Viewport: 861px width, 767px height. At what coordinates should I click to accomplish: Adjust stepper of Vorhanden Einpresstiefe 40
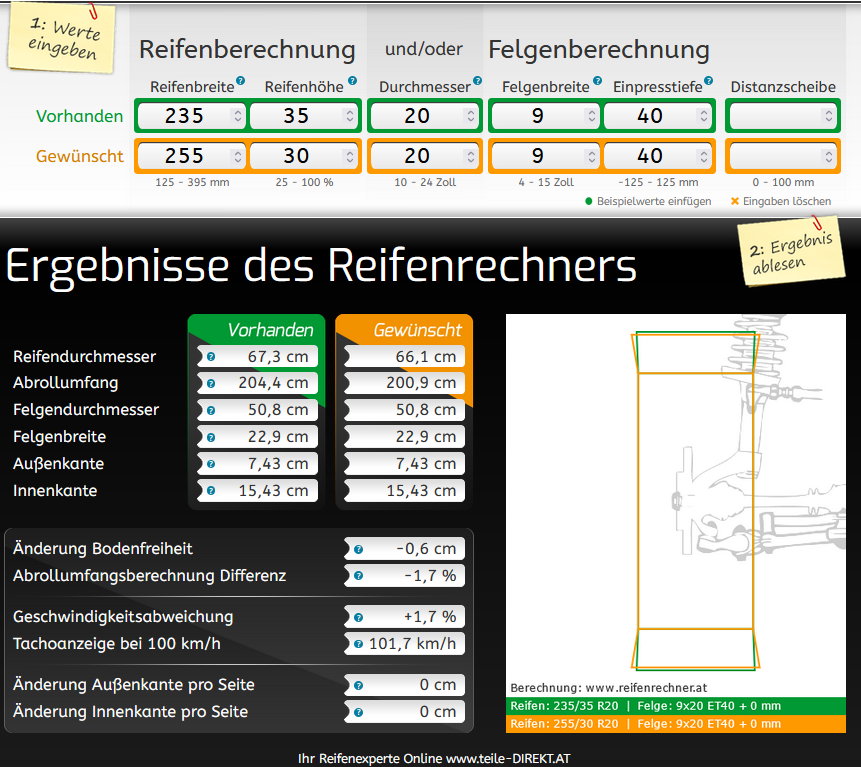(x=705, y=116)
